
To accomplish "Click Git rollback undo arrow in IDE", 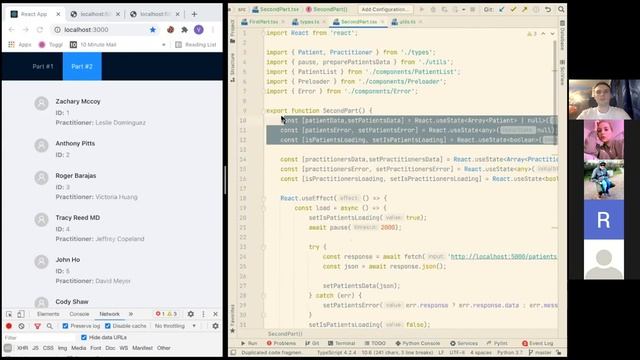I will 548,9.
